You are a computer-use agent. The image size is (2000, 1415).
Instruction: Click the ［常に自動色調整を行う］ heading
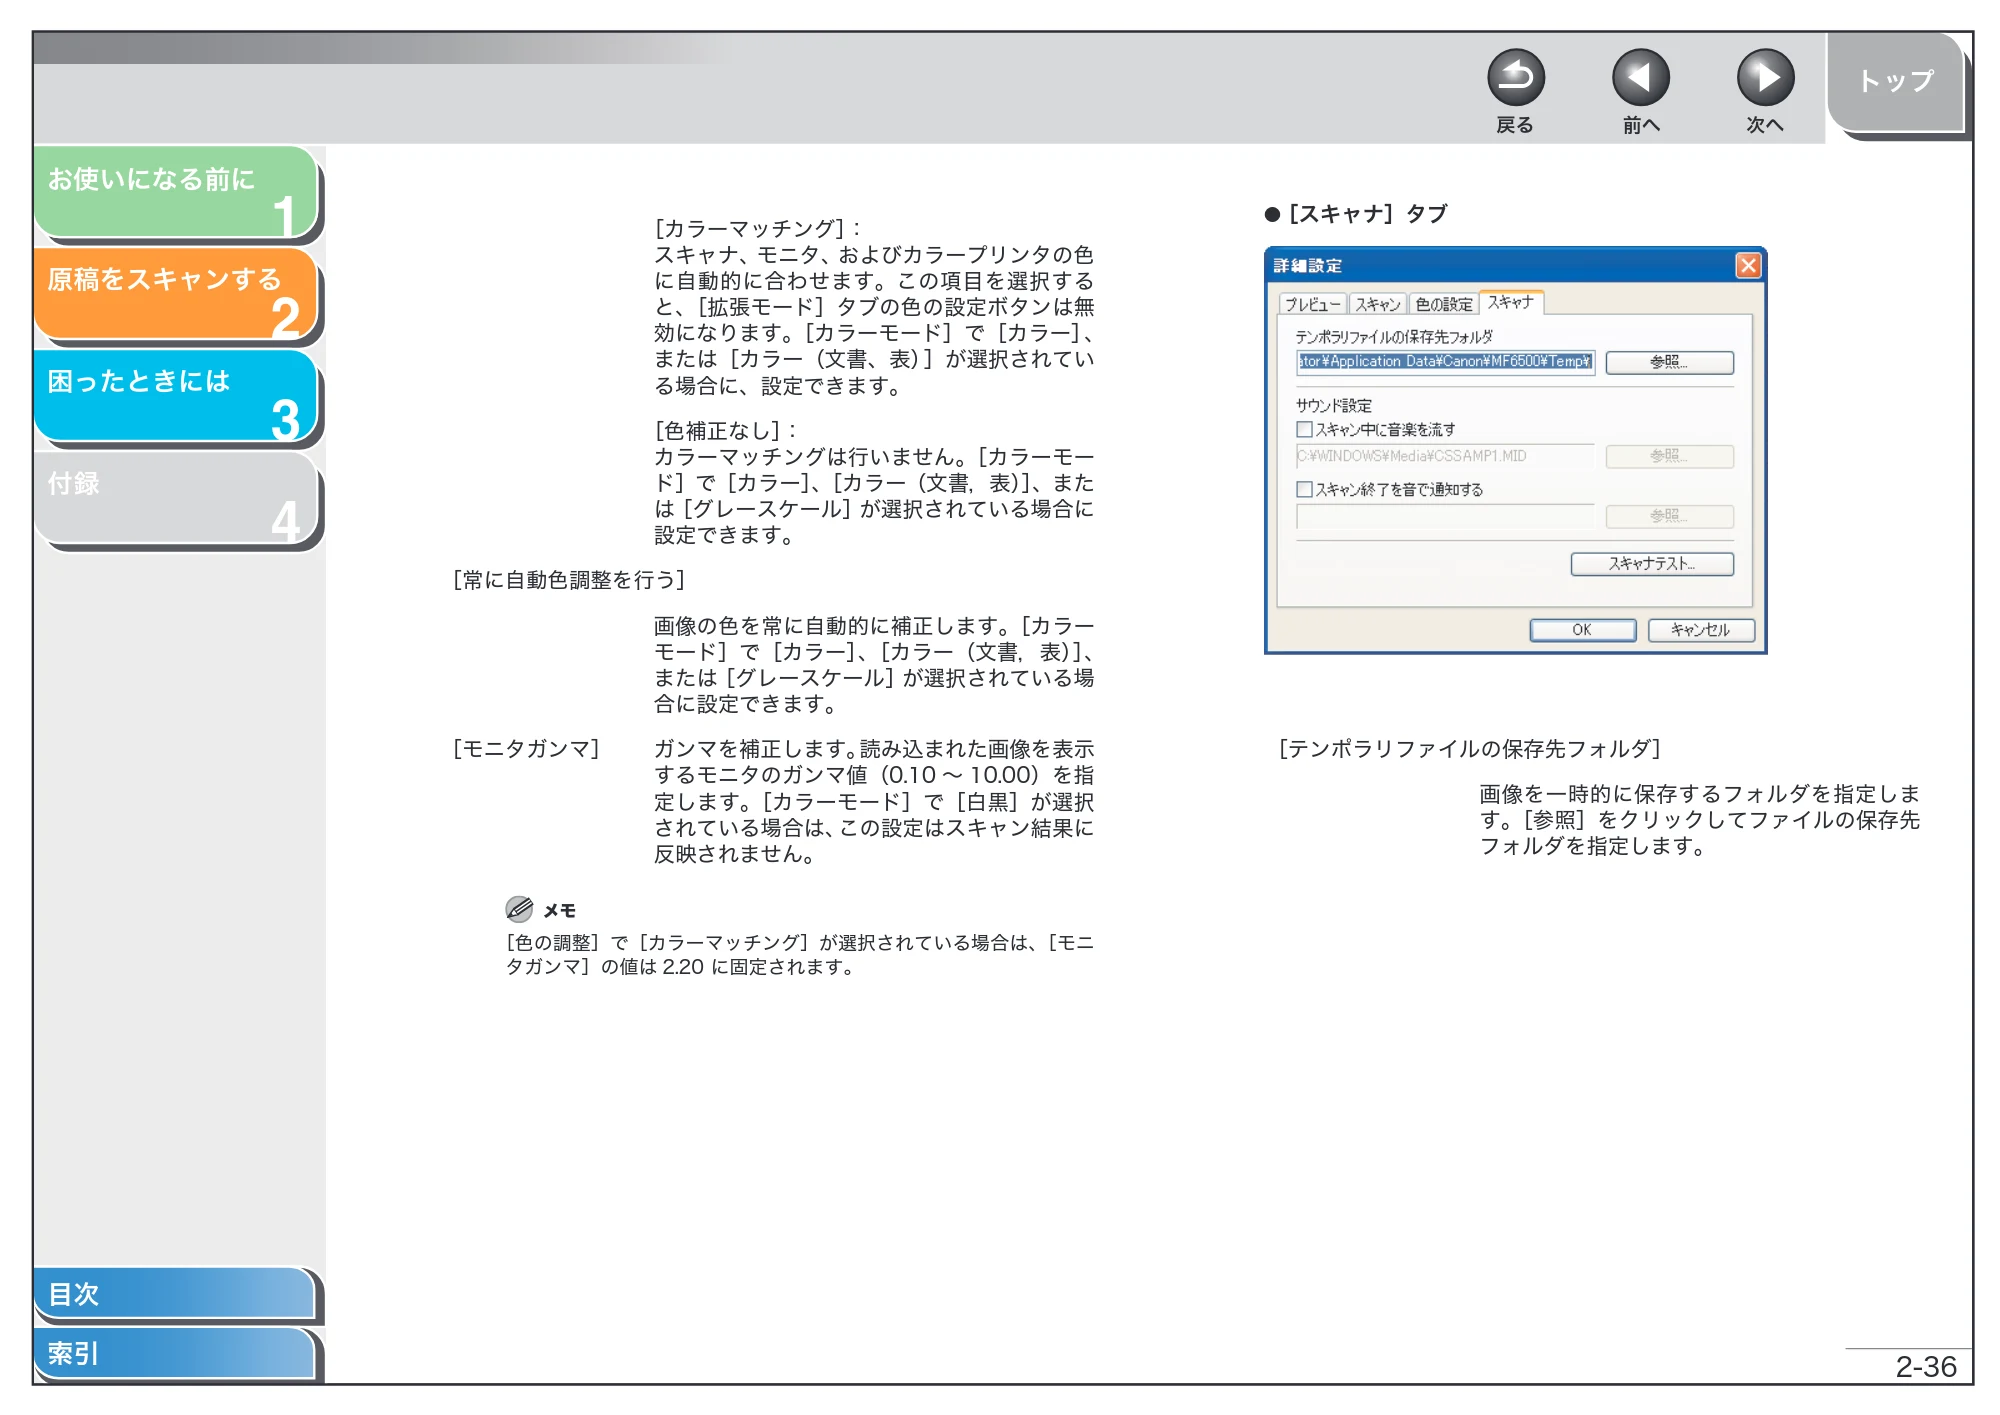569,580
